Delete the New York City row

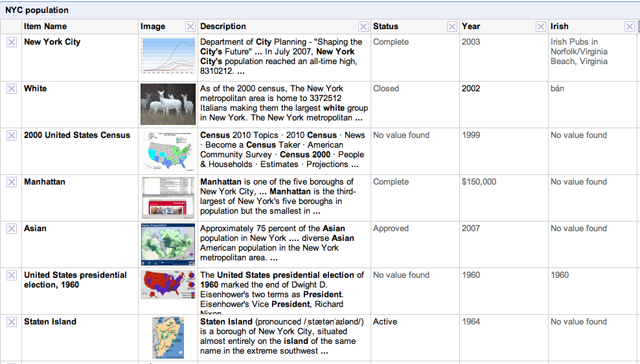[x=11, y=42]
